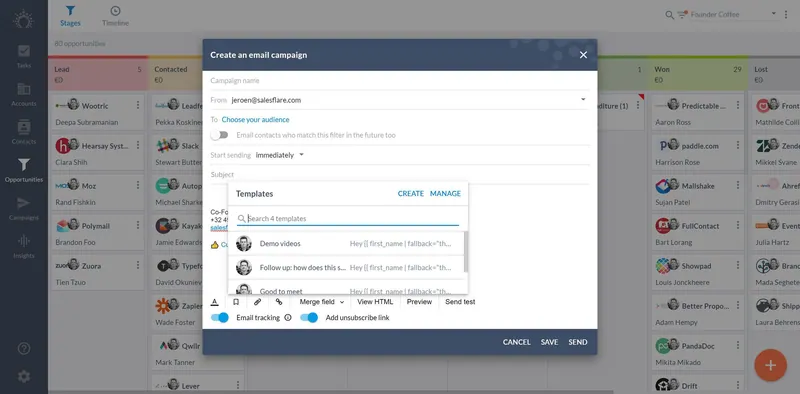Click the insert link chain icon

279,302
